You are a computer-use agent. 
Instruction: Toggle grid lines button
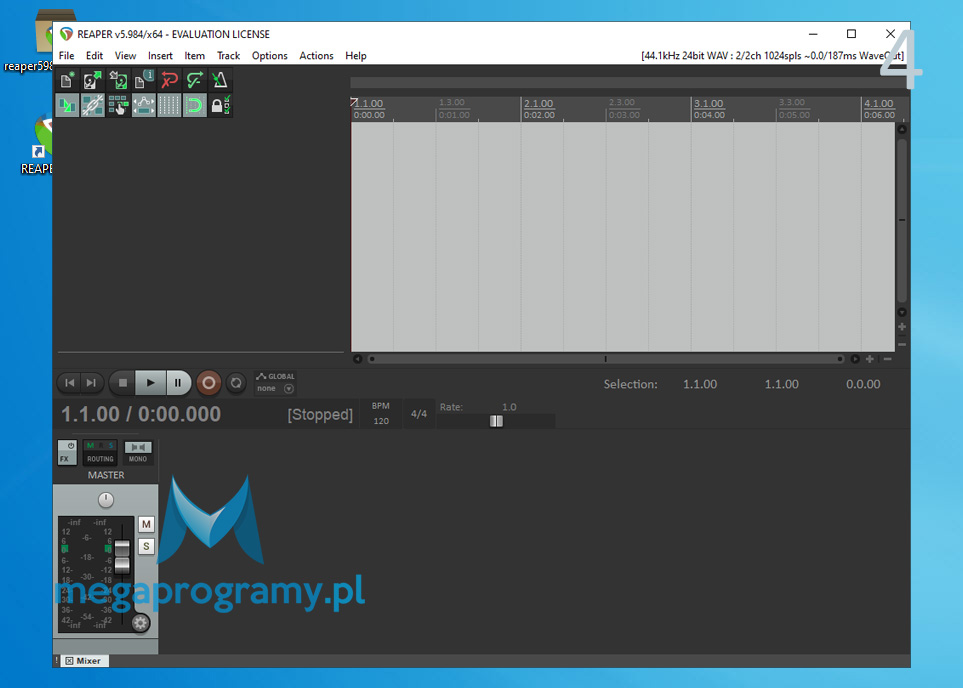[169, 105]
